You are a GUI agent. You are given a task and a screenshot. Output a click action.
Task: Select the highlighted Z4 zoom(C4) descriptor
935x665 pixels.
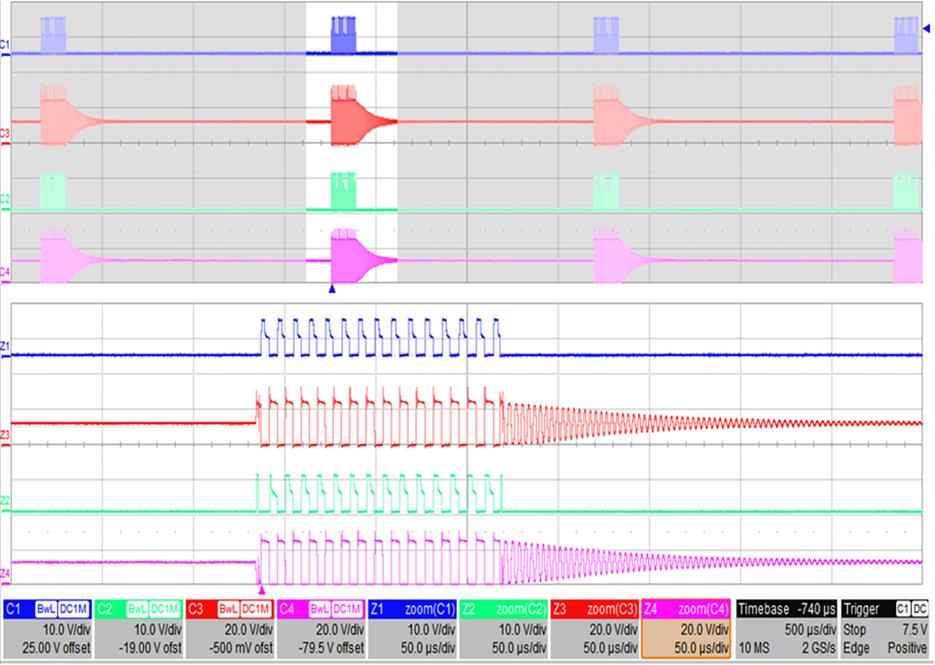[686, 627]
